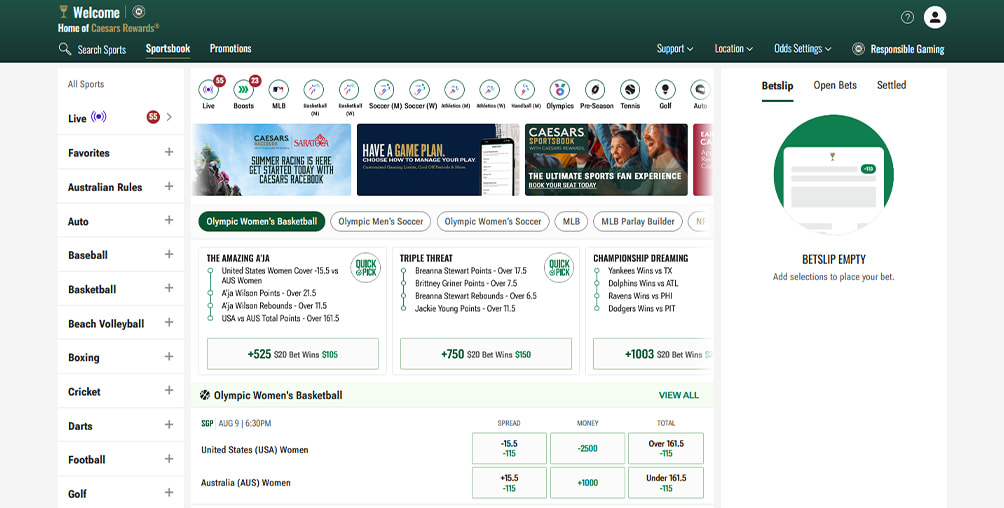Open the Caesars Racebook Saratoga banner
Image resolution: width=1004 pixels, height=508 pixels.
(x=271, y=160)
